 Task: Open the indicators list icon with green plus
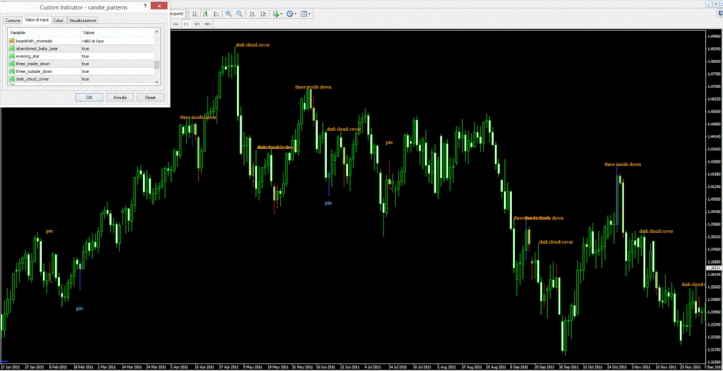click(x=276, y=14)
